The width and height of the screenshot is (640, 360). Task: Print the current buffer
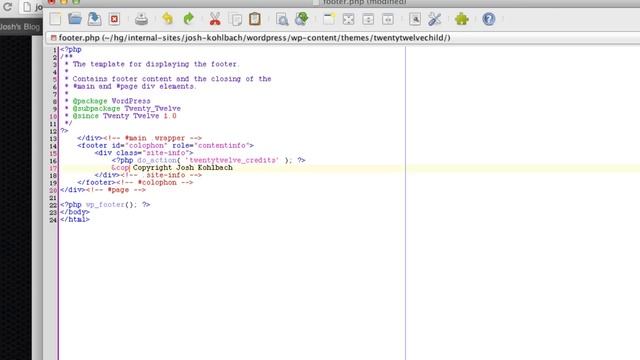tap(141, 19)
